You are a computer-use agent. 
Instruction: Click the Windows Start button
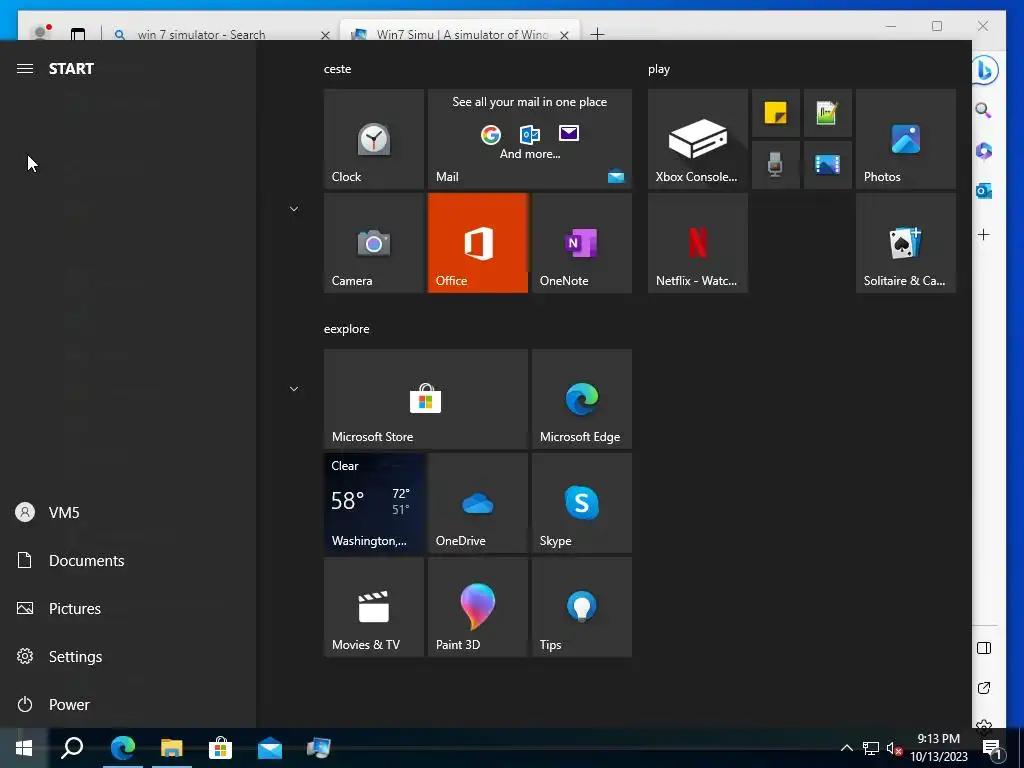tap(24, 748)
